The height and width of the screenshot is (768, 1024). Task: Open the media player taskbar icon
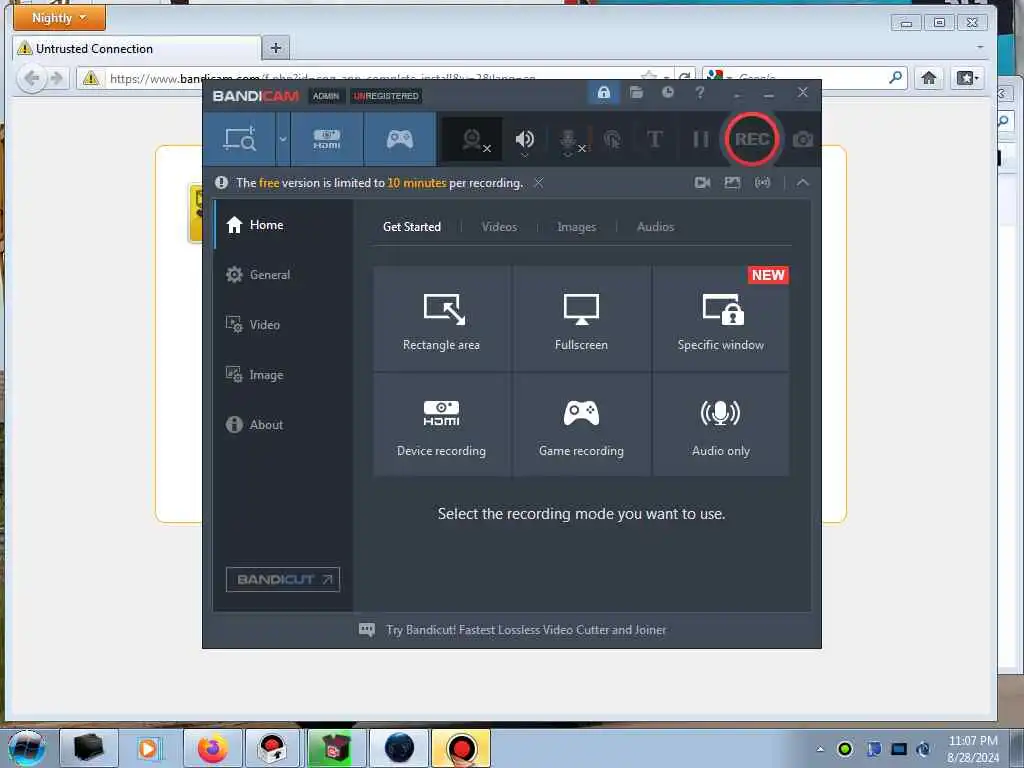[150, 748]
